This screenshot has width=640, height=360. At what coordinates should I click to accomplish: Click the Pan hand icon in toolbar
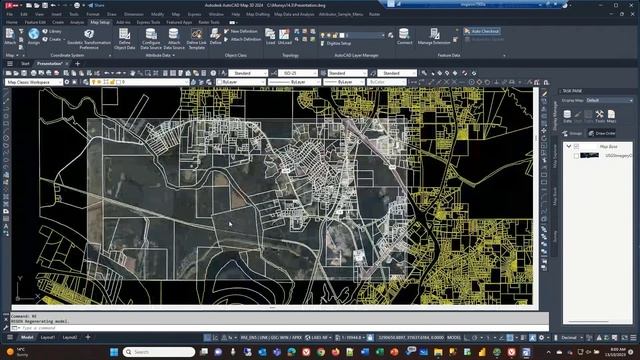click(x=133, y=73)
